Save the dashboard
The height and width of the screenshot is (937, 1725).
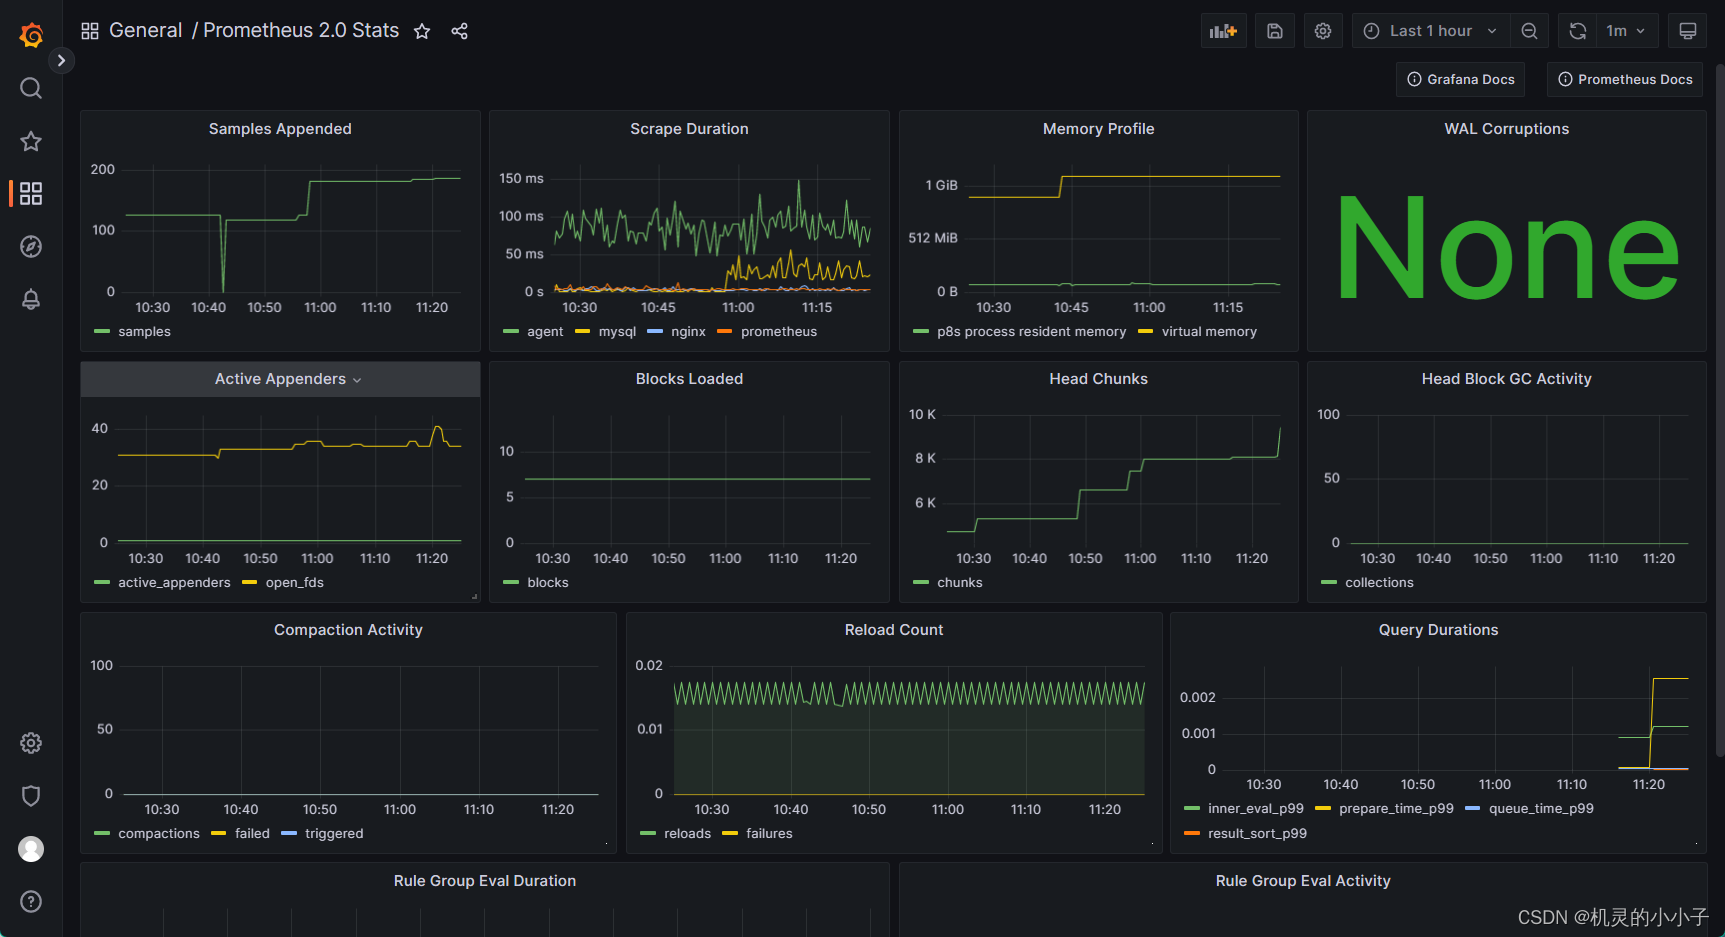[x=1275, y=31]
